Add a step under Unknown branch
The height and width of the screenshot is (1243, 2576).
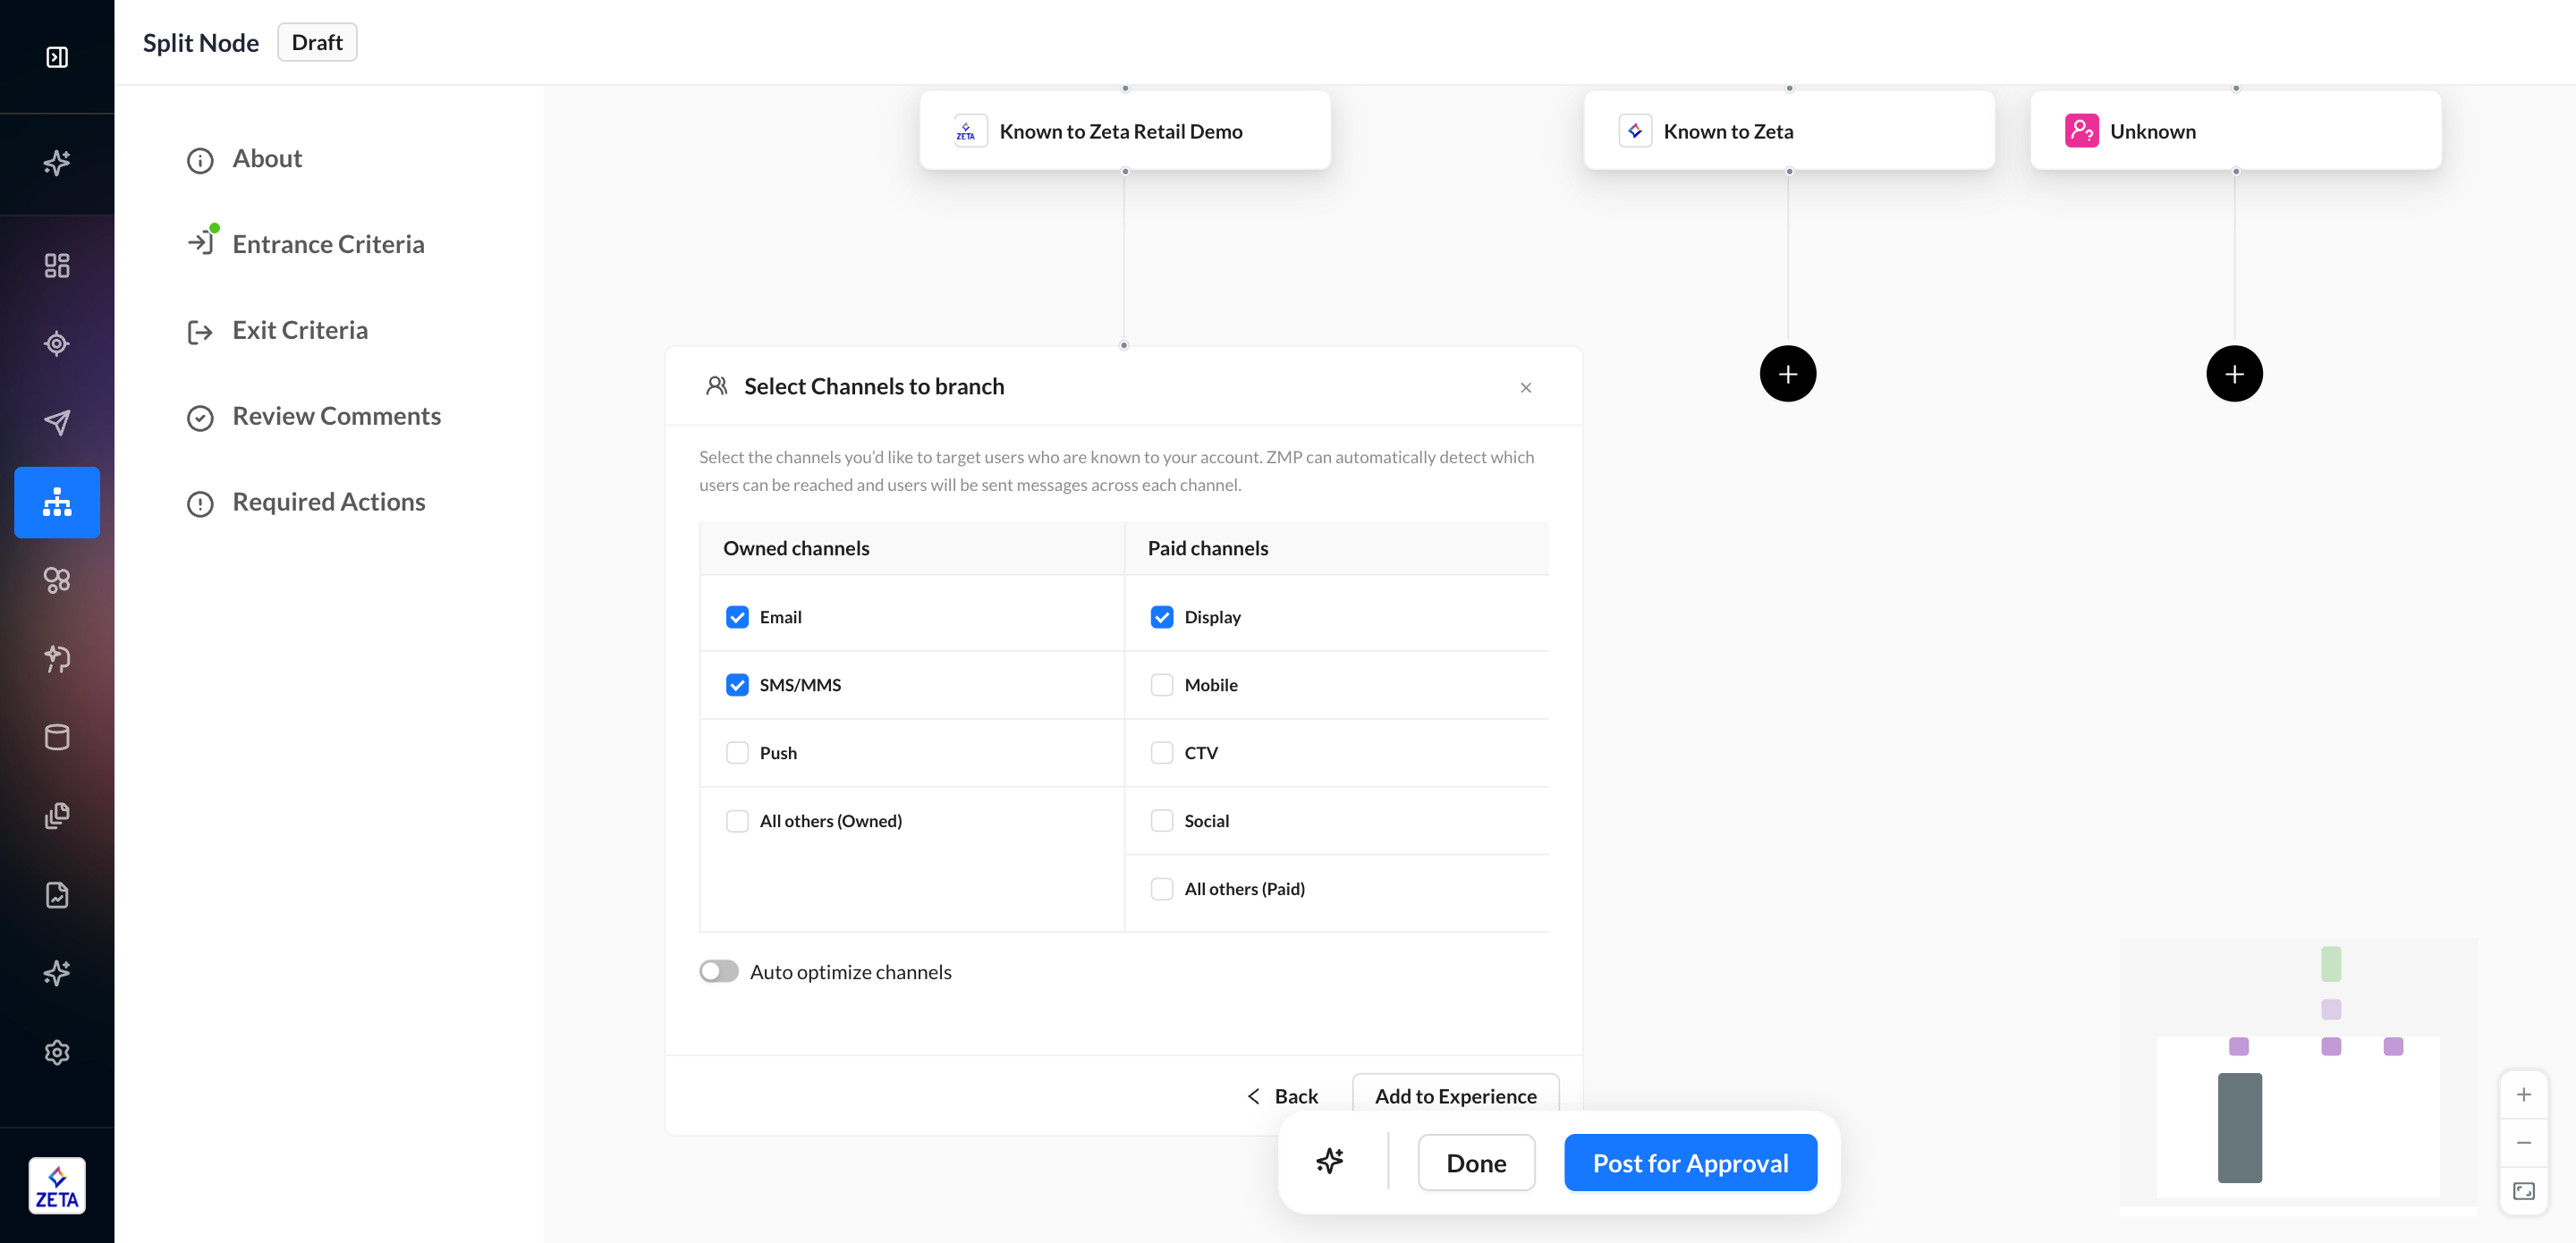(x=2233, y=373)
